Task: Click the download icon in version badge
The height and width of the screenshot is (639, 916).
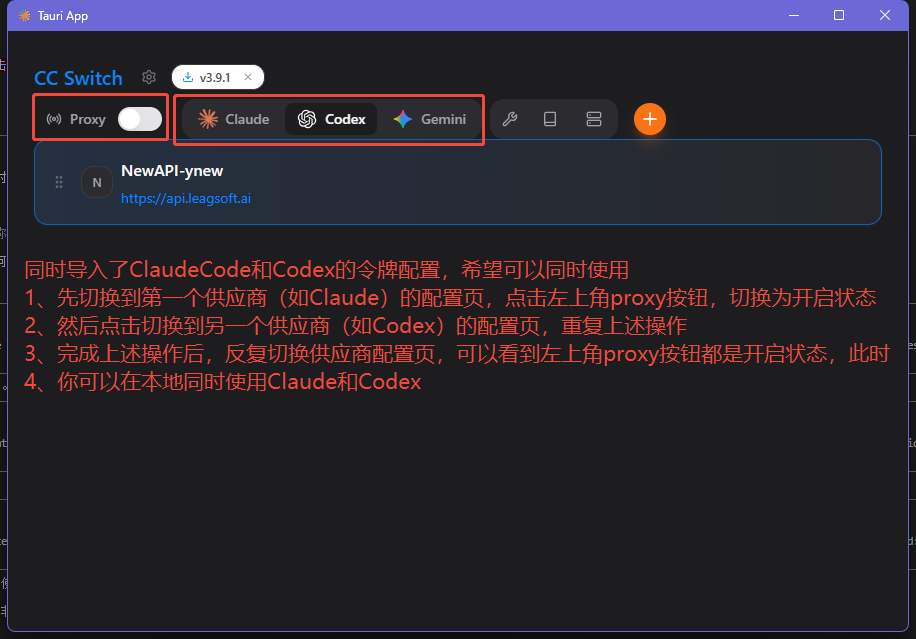Action: coord(189,77)
